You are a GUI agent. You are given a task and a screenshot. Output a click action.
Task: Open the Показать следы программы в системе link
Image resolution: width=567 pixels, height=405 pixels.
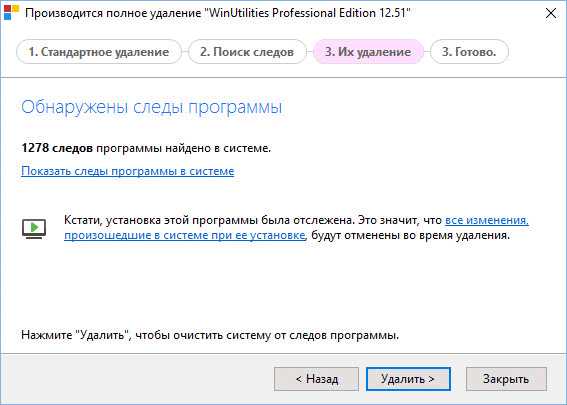point(128,171)
